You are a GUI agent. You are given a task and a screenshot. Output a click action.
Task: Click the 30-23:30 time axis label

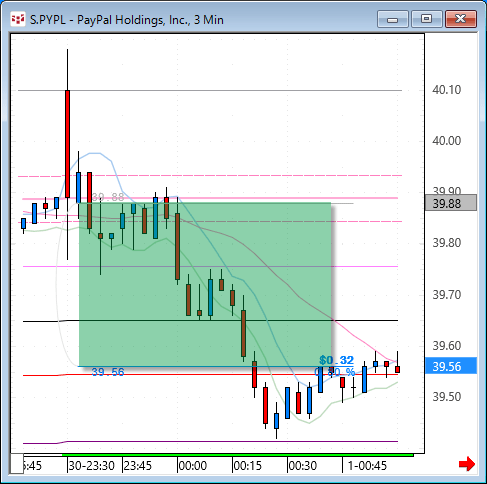(x=91, y=466)
